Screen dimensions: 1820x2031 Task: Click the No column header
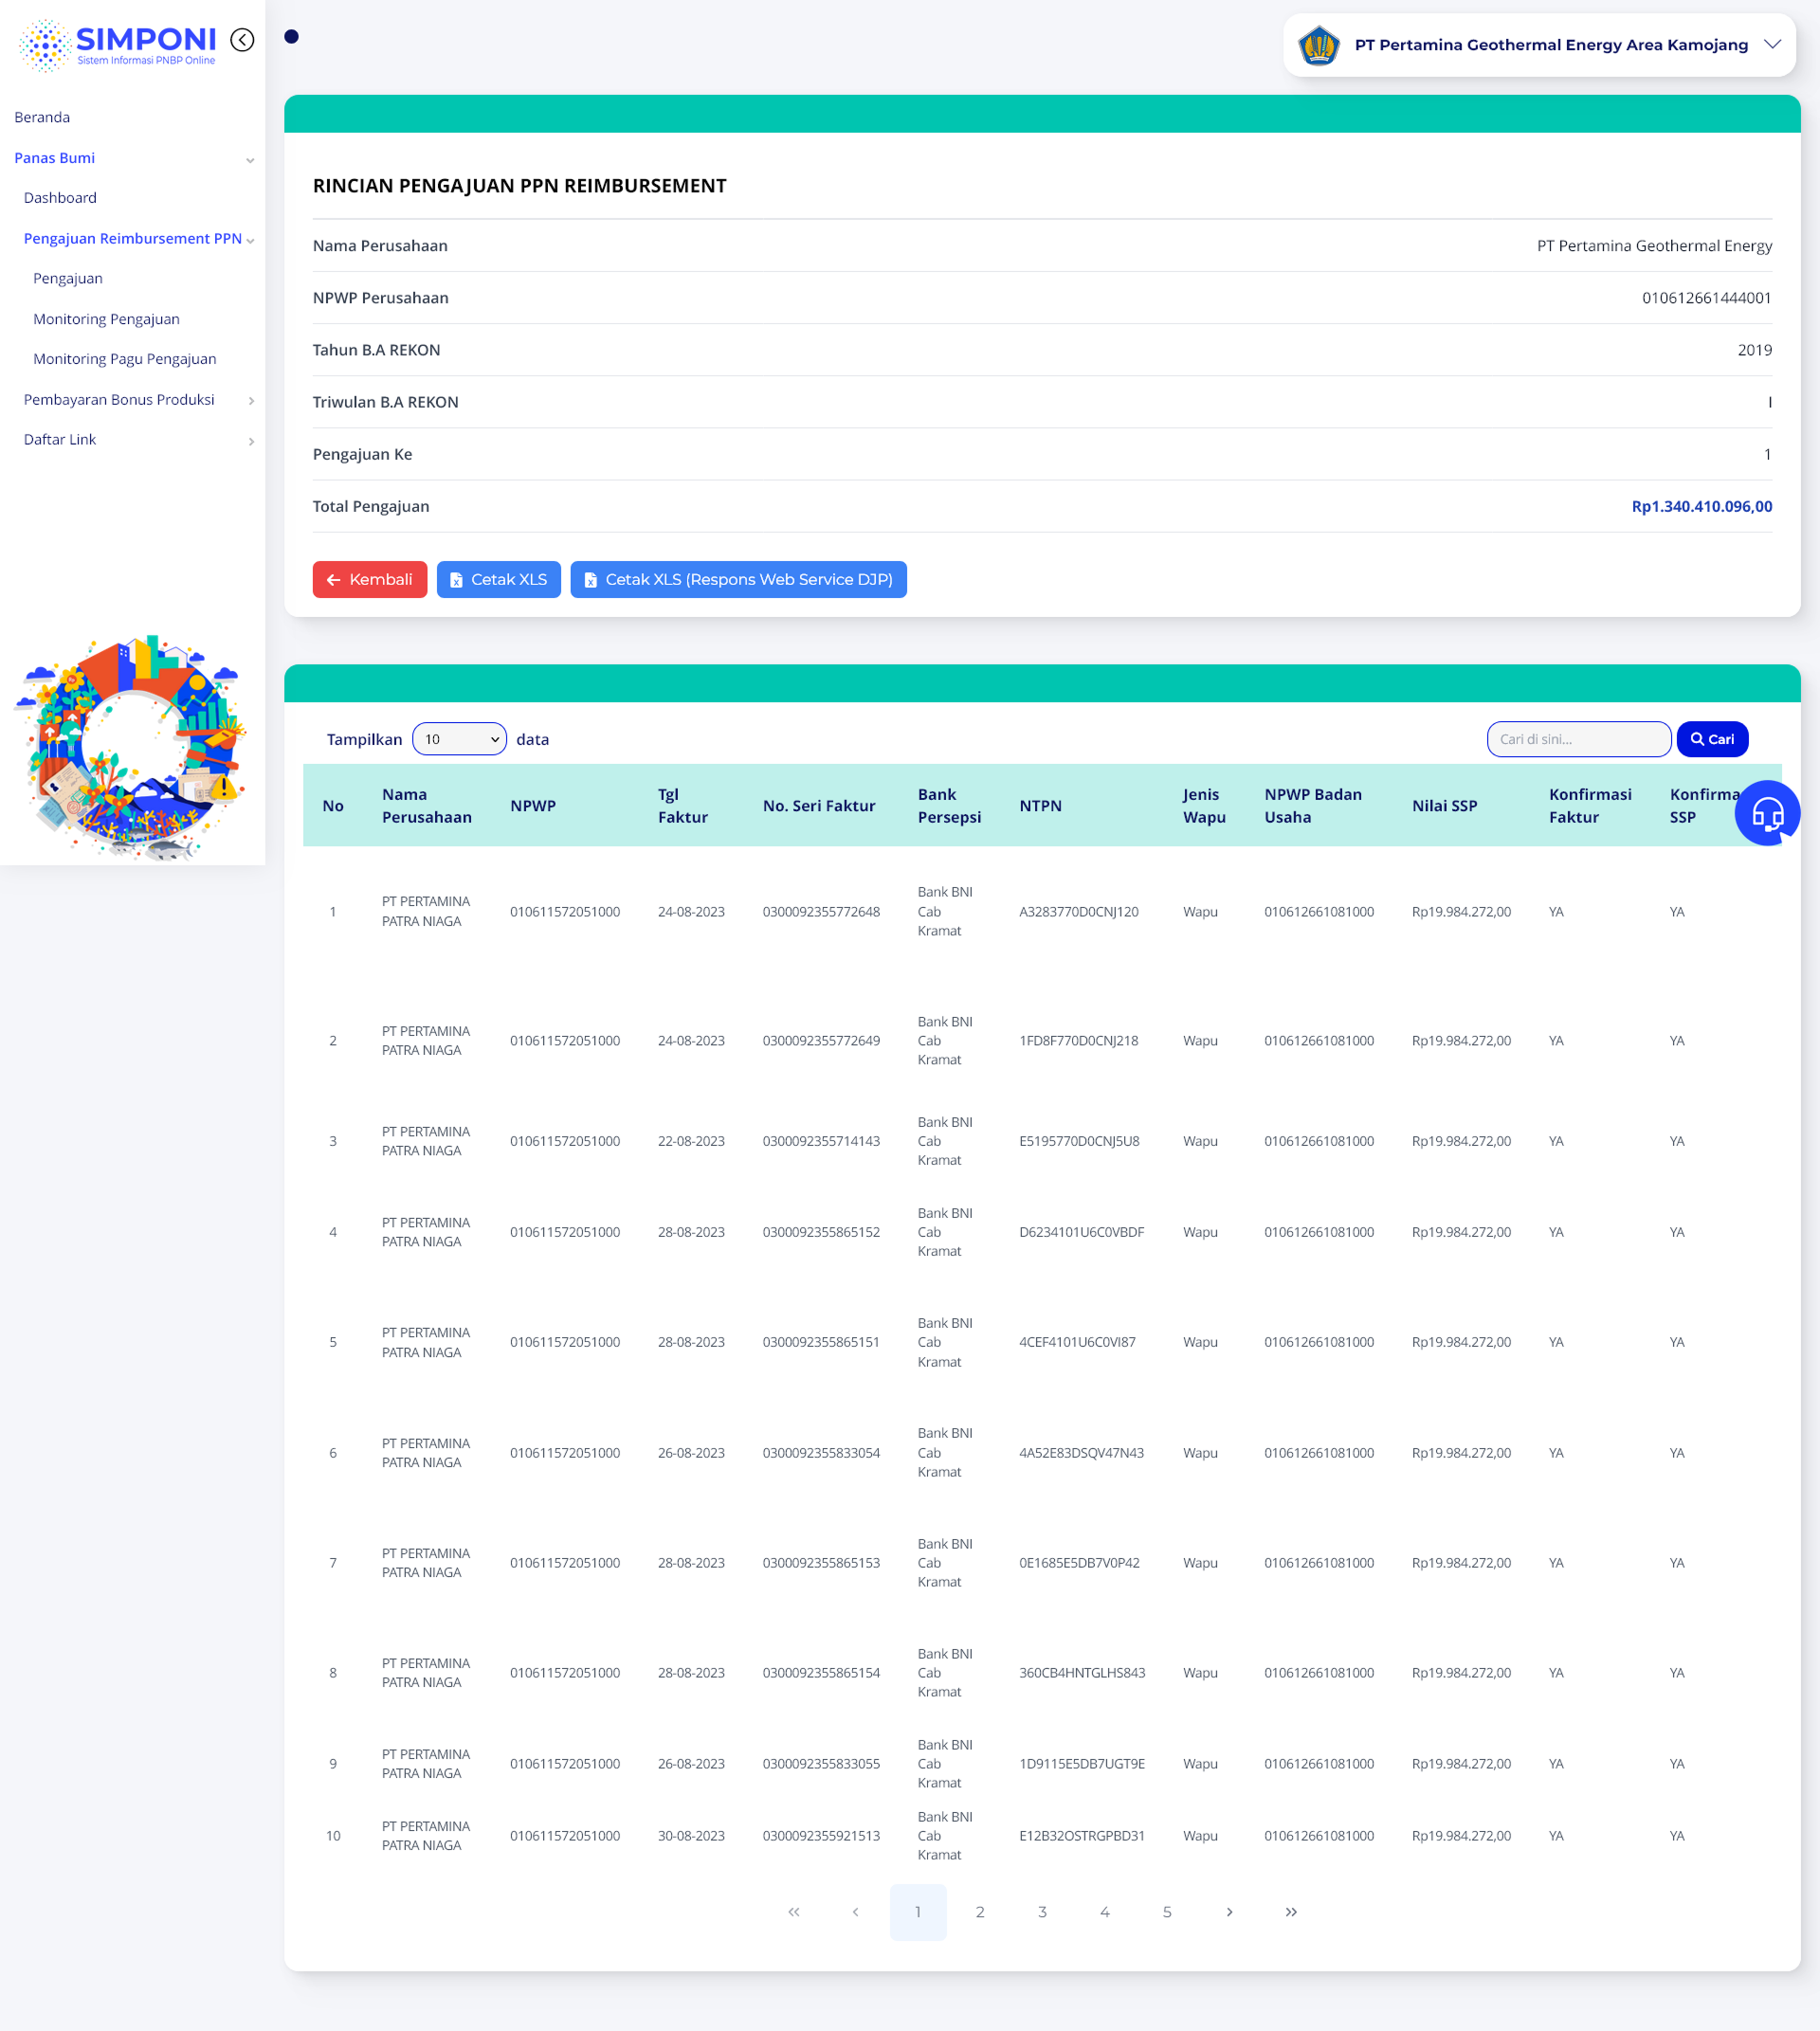(x=333, y=806)
